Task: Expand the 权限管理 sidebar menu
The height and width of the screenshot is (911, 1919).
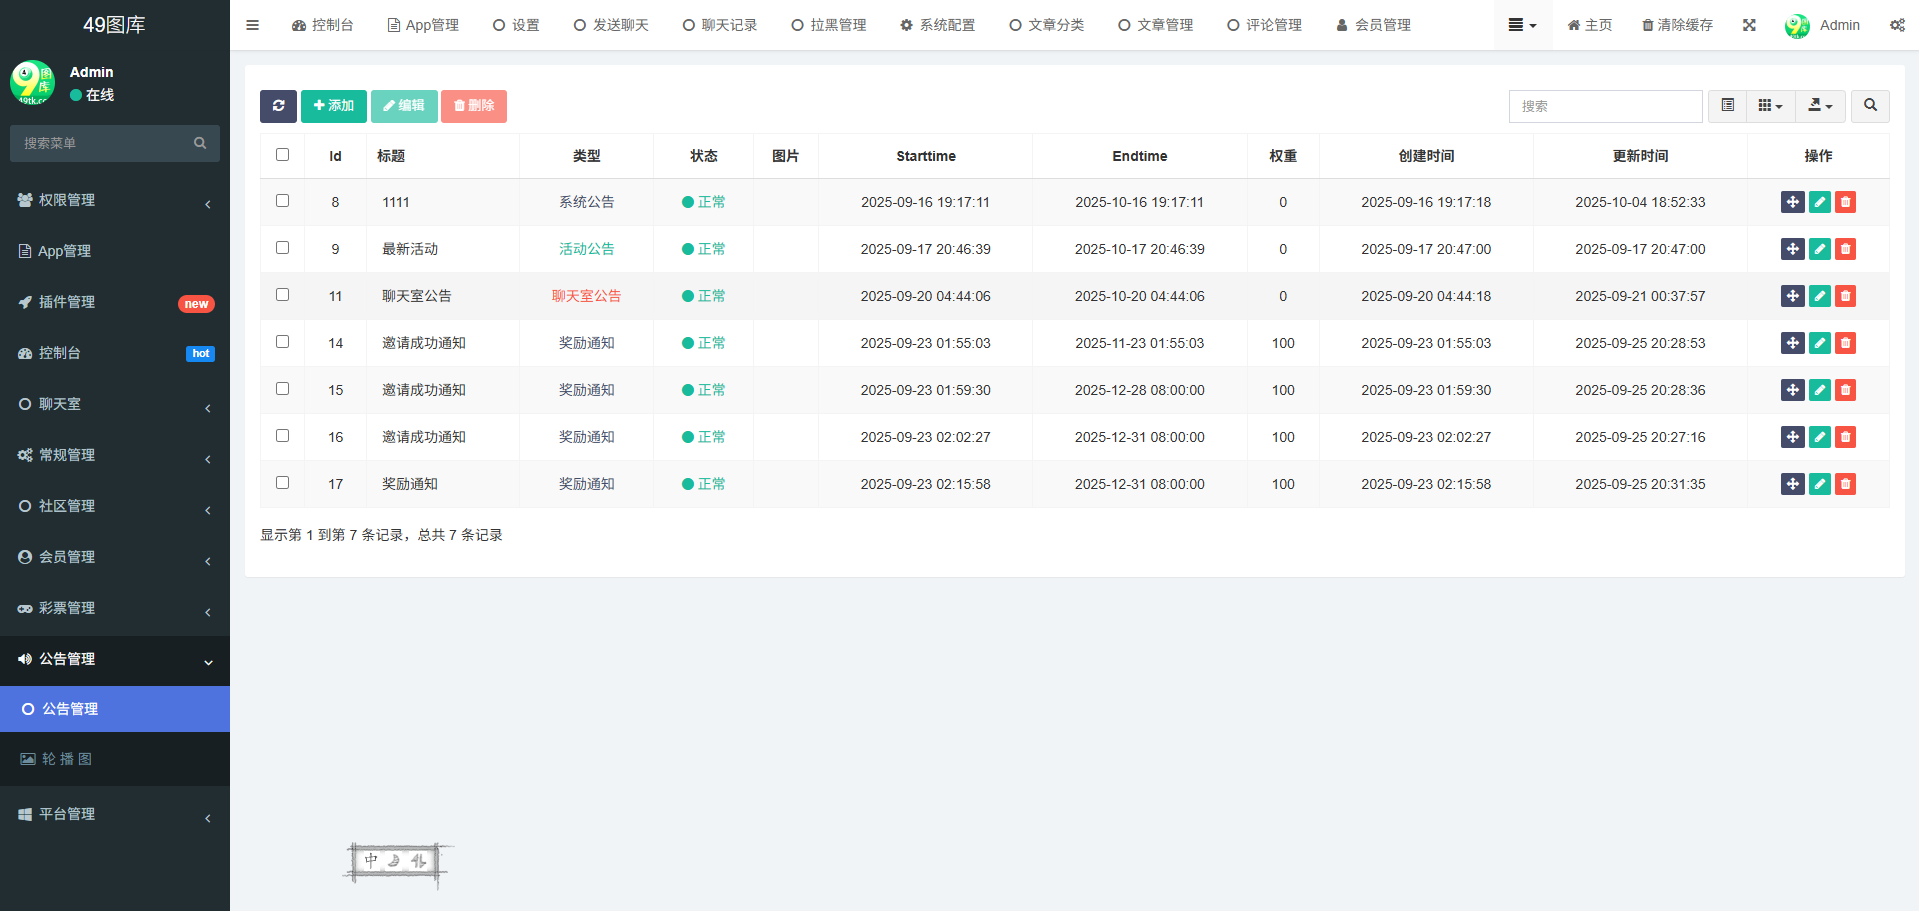Action: click(x=115, y=200)
